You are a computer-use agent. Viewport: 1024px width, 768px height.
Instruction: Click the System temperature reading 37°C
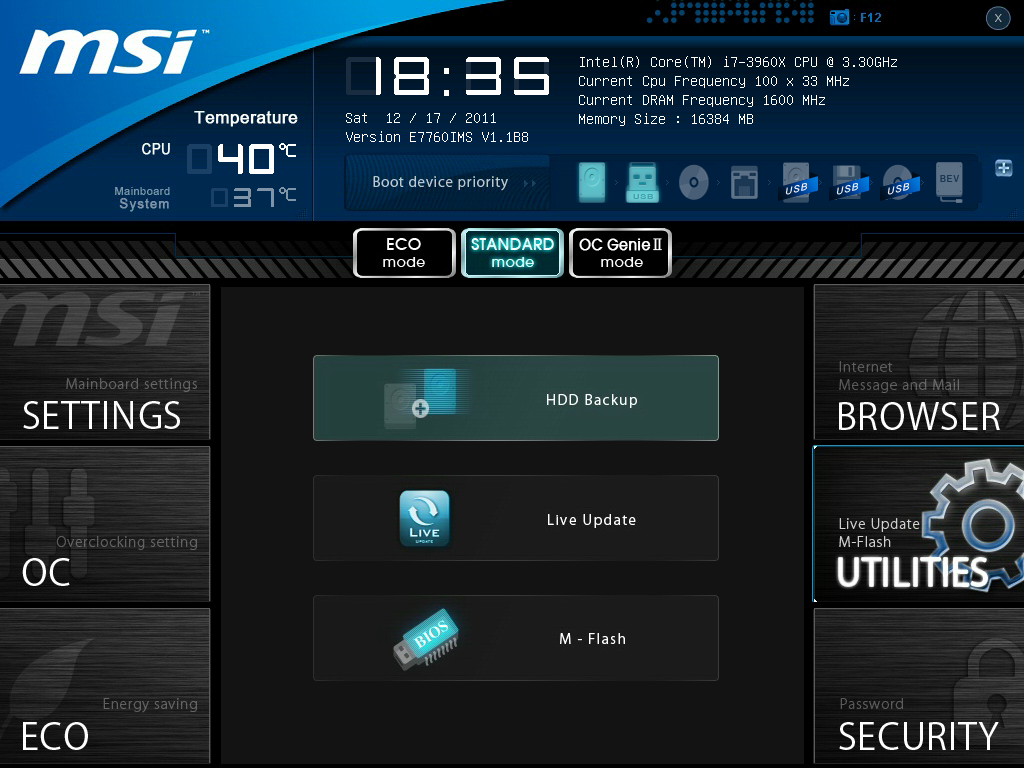[254, 197]
